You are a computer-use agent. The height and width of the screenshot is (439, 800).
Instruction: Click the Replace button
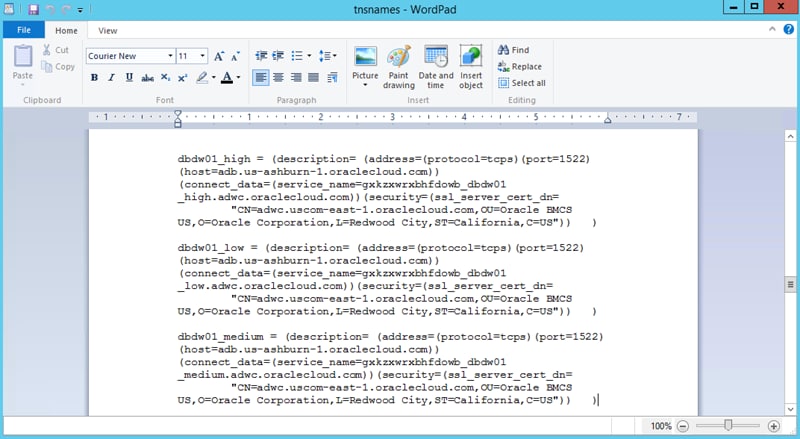coord(520,67)
